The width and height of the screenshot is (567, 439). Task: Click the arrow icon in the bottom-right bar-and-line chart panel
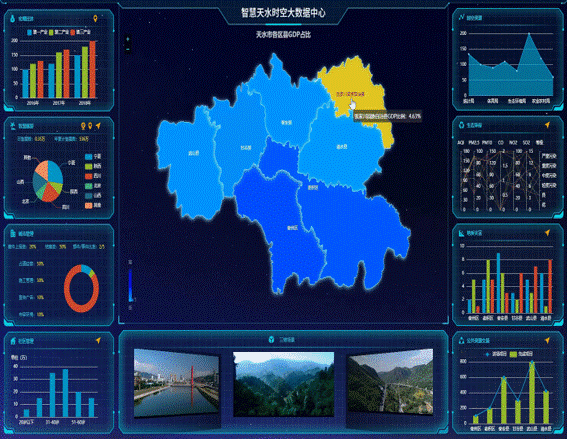(x=547, y=340)
